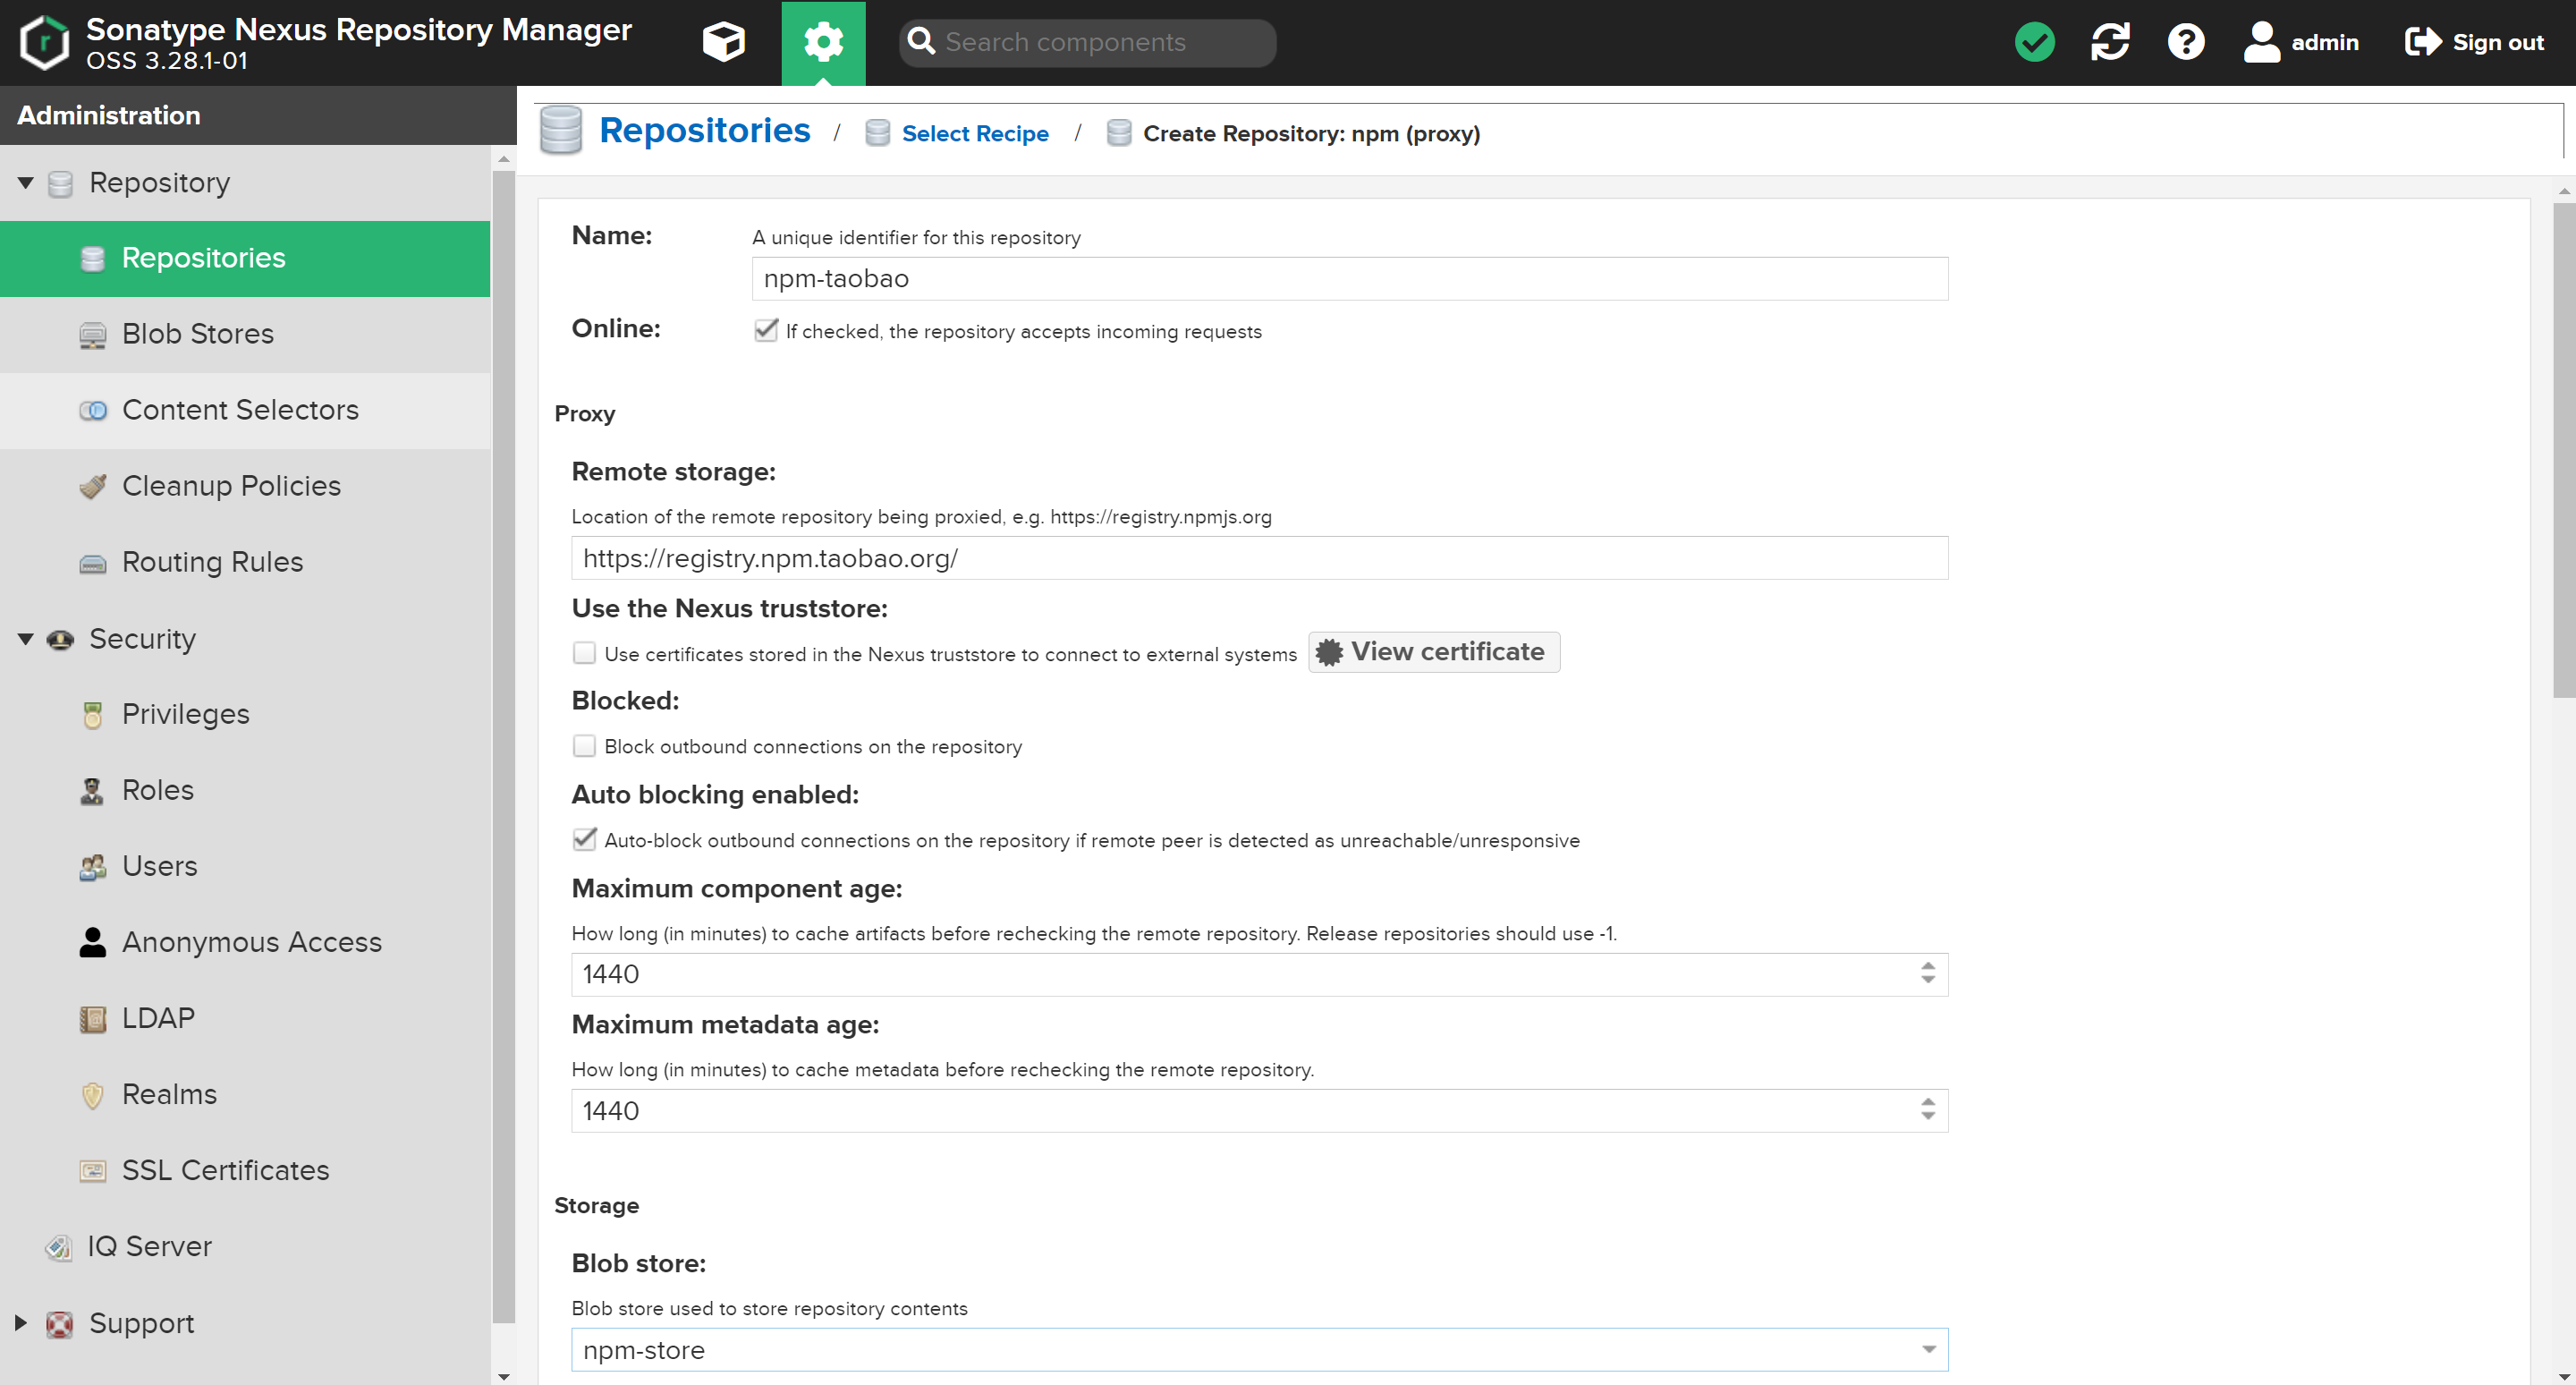Increase Maximum component age value
The width and height of the screenshot is (2576, 1385).
point(1928,966)
